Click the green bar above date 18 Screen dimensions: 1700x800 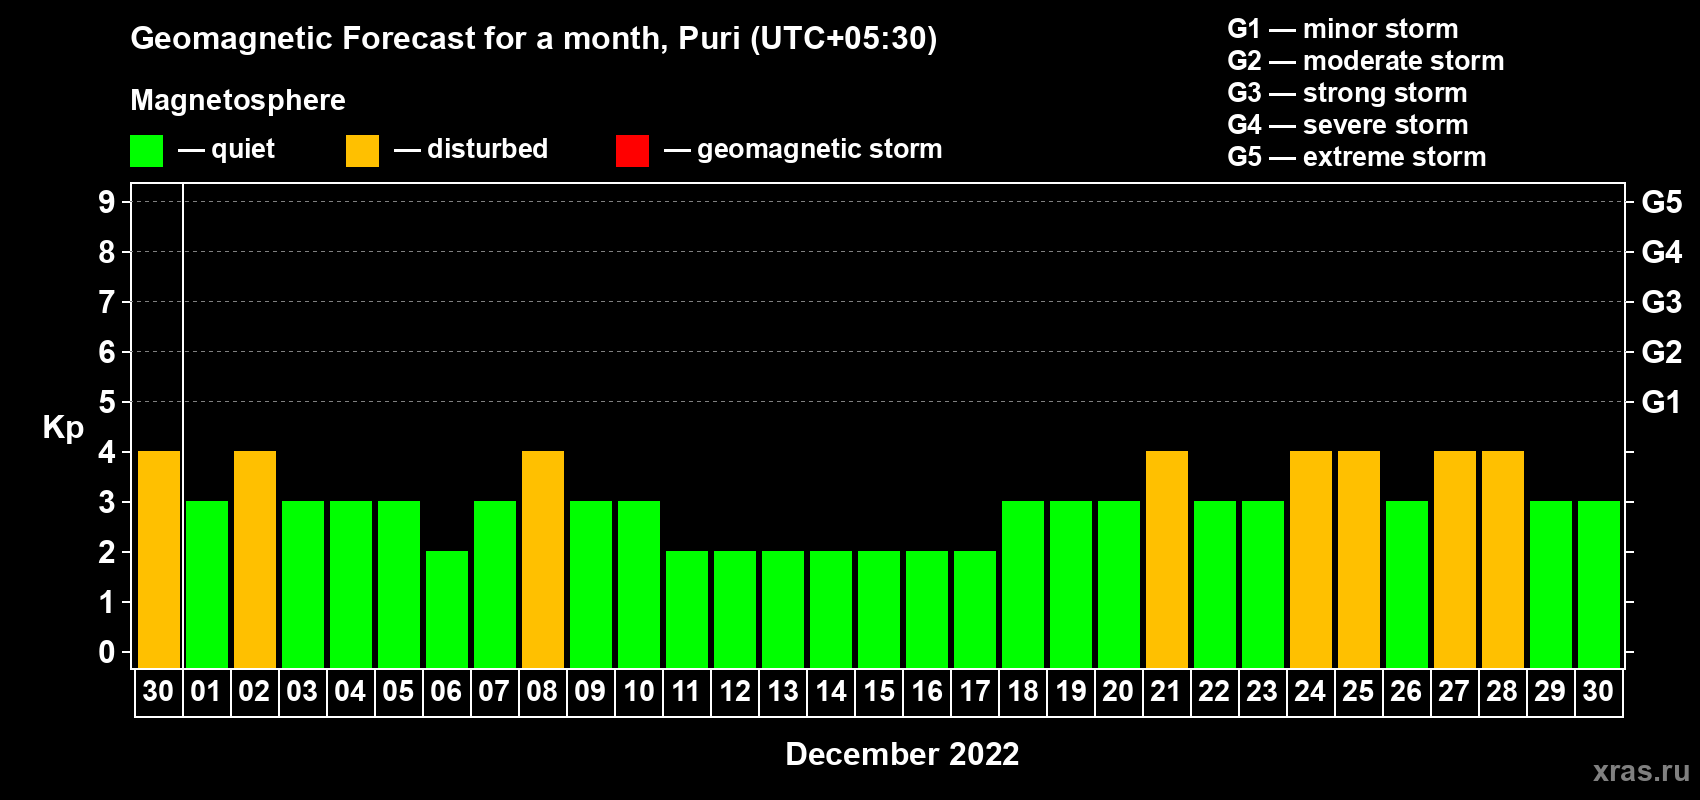point(1023,585)
